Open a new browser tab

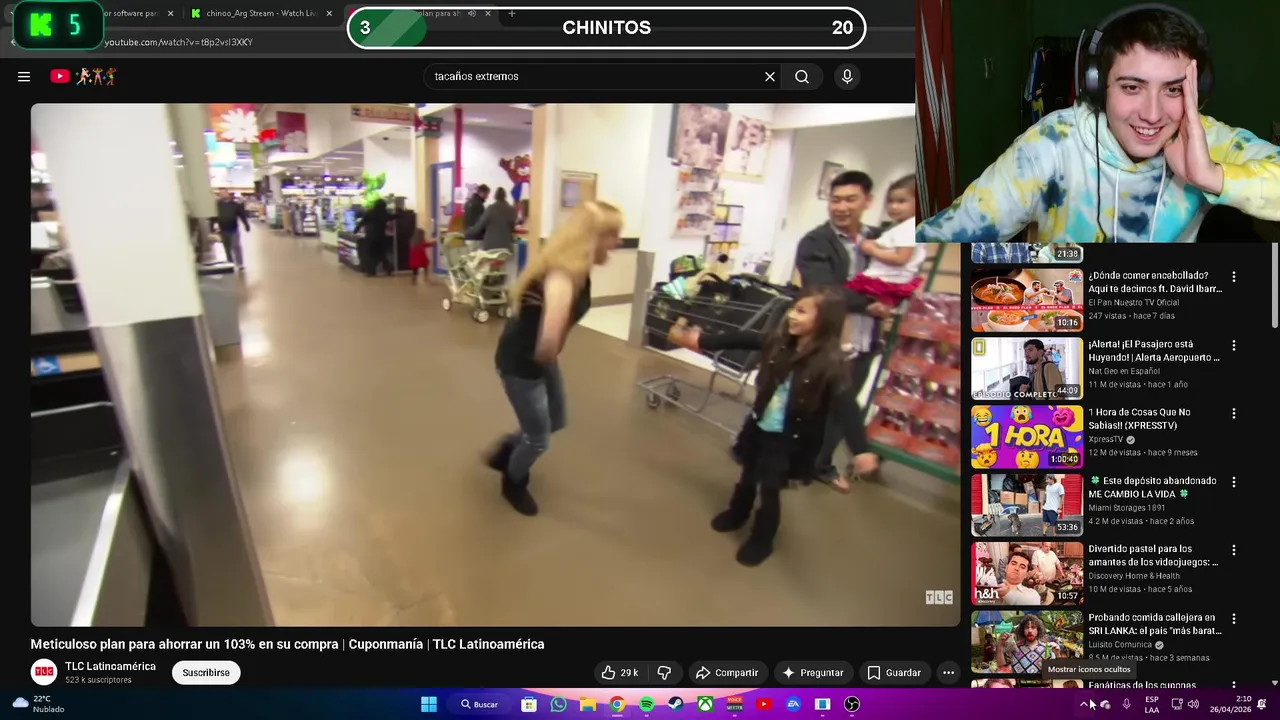click(512, 13)
